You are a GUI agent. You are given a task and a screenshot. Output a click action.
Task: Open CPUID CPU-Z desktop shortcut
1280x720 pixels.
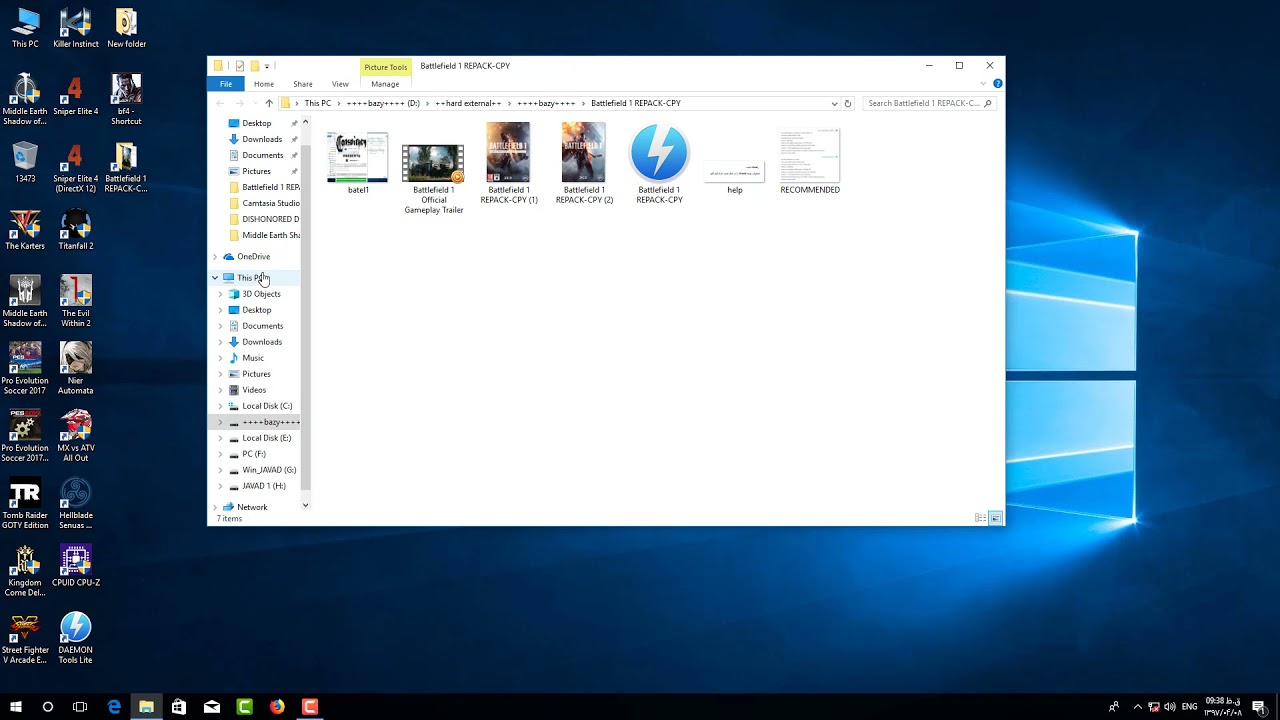(75, 566)
